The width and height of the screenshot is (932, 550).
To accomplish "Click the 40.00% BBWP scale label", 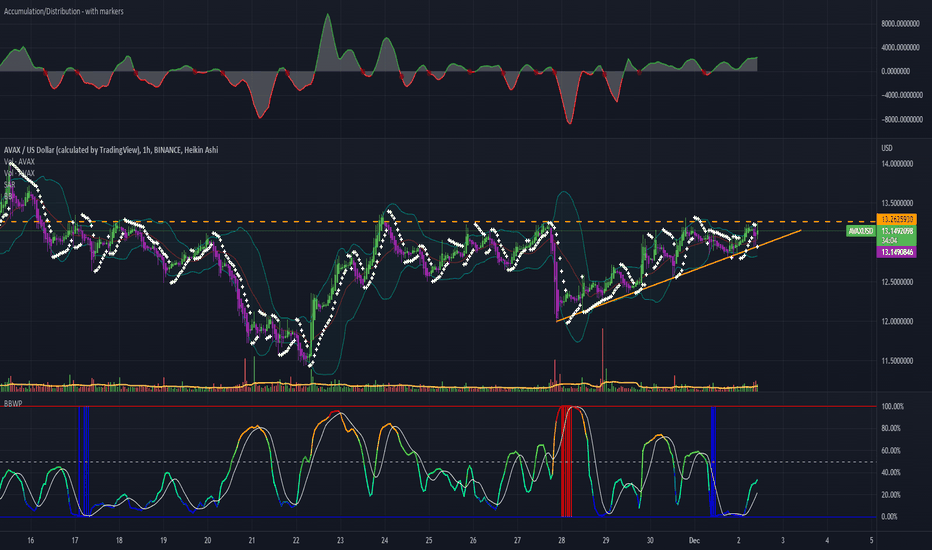I will click(891, 473).
